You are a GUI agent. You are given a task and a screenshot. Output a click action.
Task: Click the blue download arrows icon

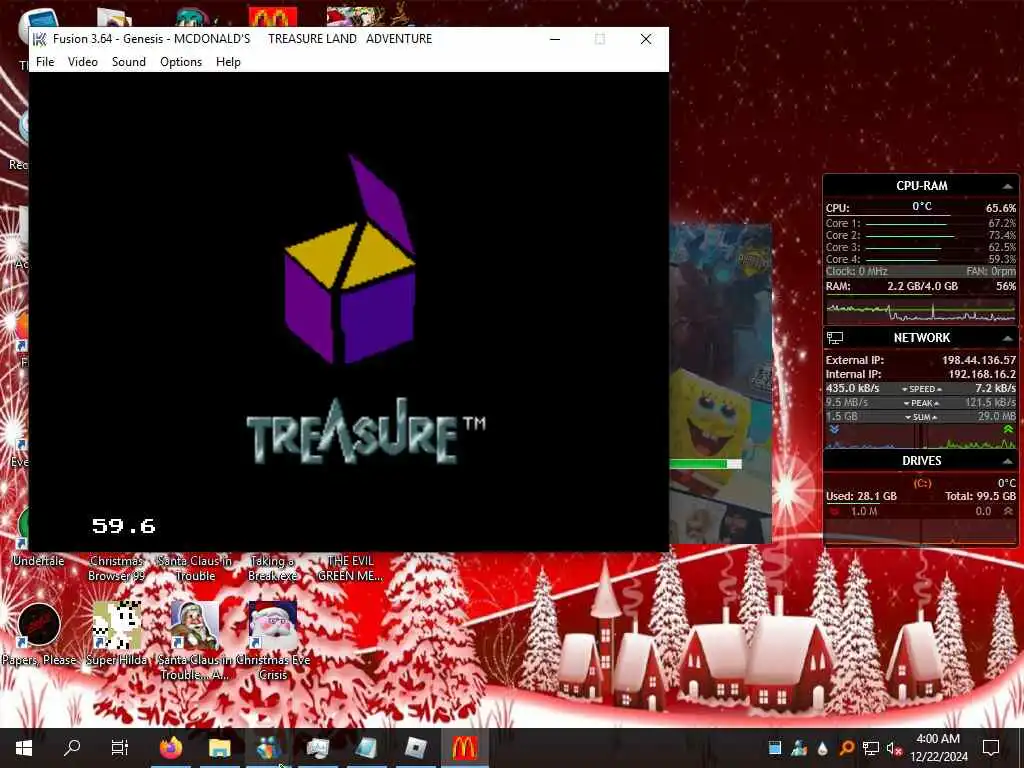[x=834, y=430]
